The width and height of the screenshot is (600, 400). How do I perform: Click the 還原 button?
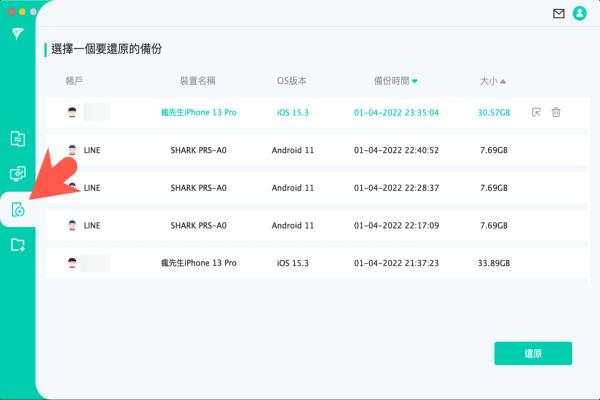coord(533,353)
